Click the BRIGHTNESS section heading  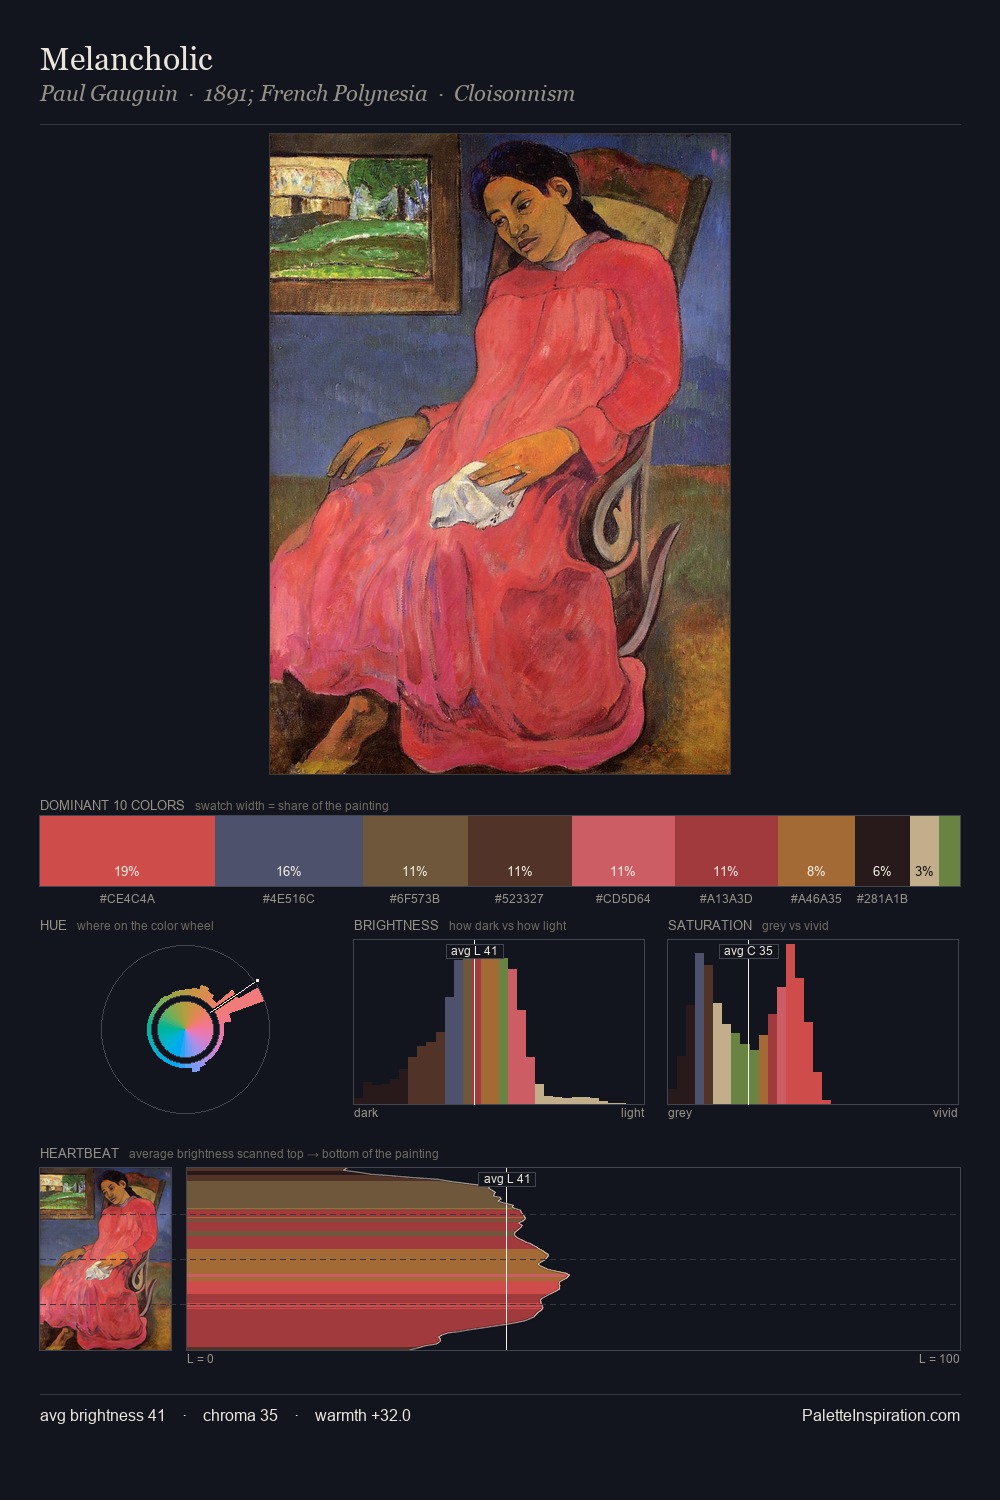[x=396, y=925]
